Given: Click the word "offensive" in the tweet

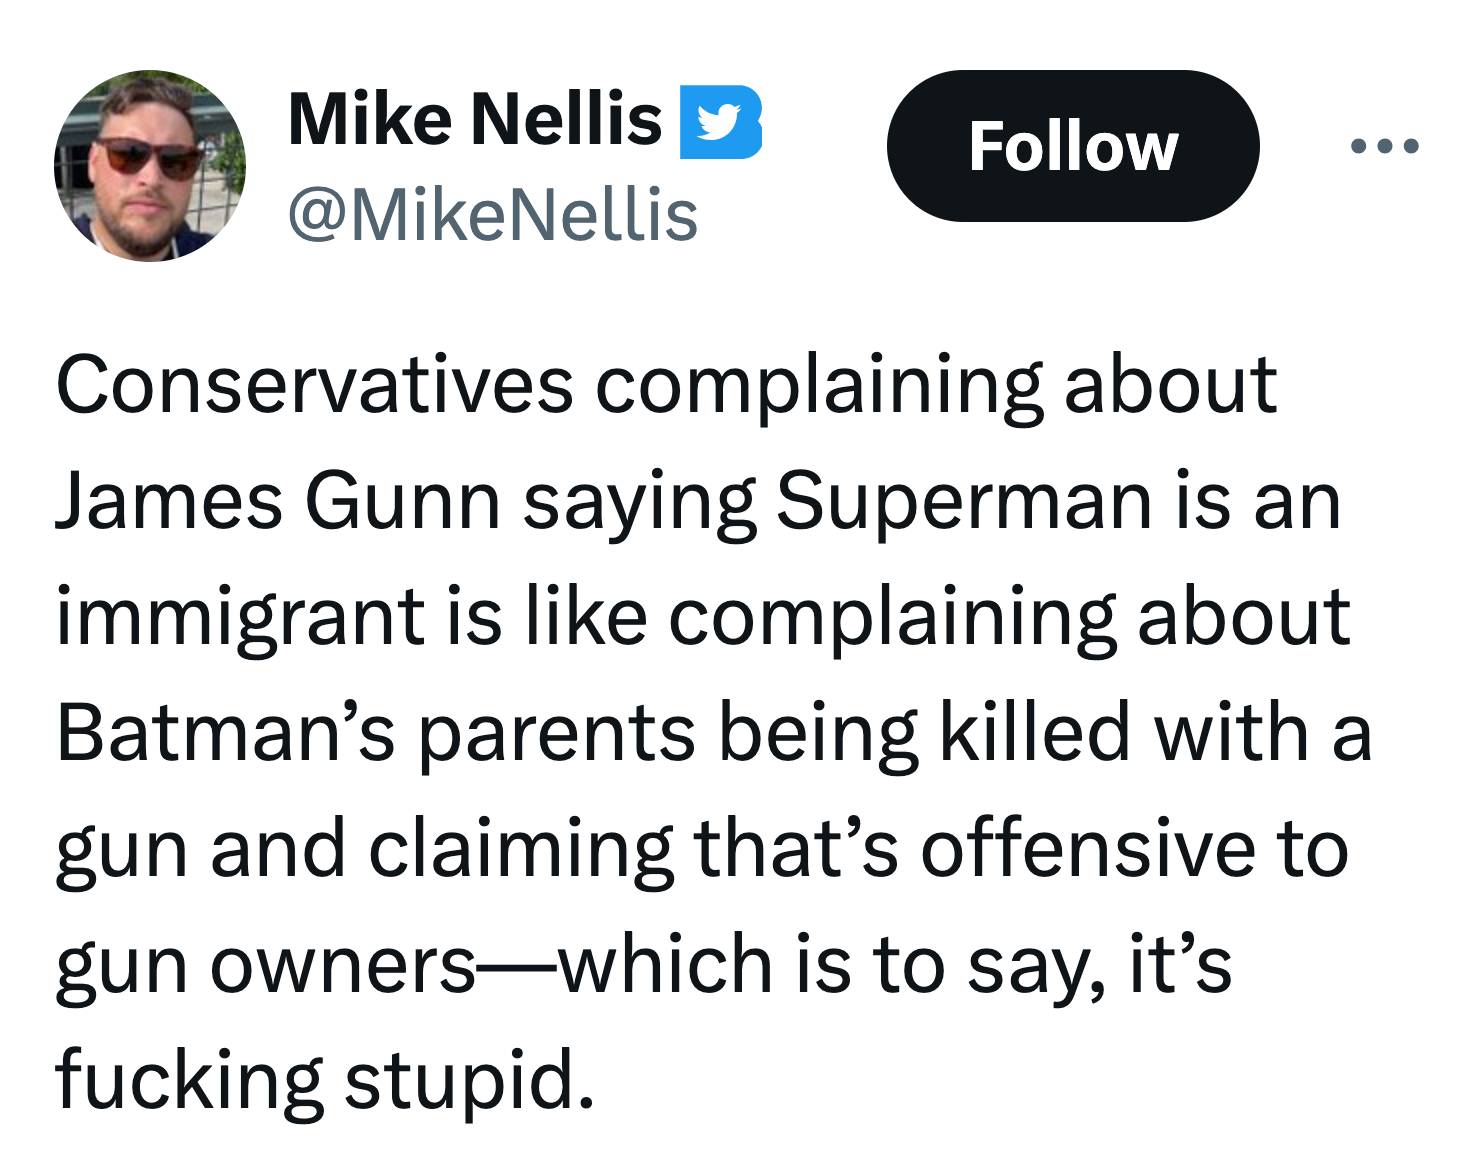Looking at the screenshot, I should click(1087, 849).
